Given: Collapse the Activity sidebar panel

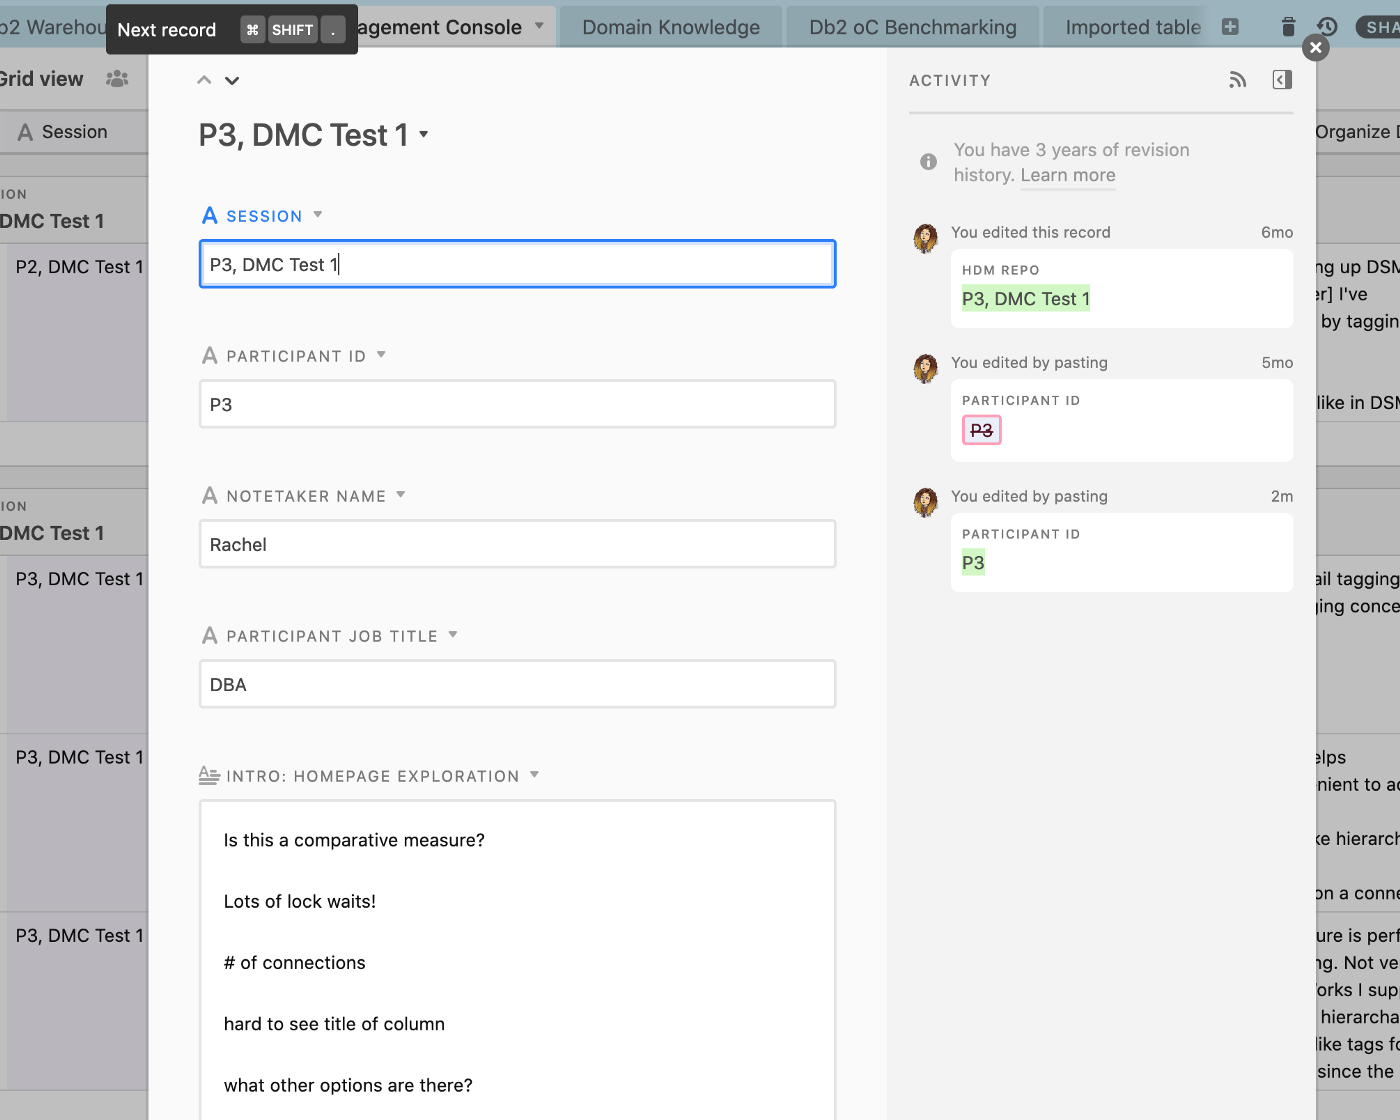Looking at the screenshot, I should (x=1282, y=80).
